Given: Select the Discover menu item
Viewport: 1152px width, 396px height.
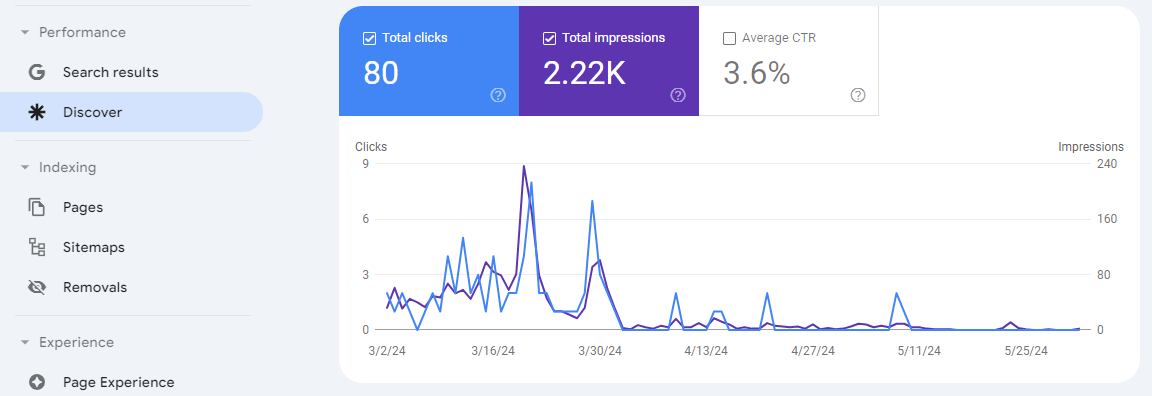Looking at the screenshot, I should pos(131,112).
